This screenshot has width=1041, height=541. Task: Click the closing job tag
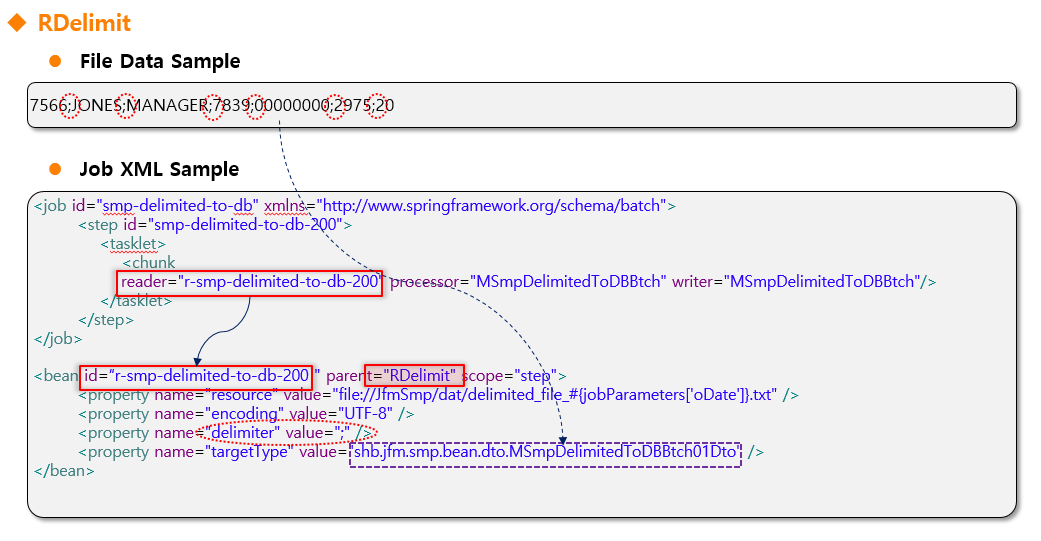pyautogui.click(x=54, y=339)
